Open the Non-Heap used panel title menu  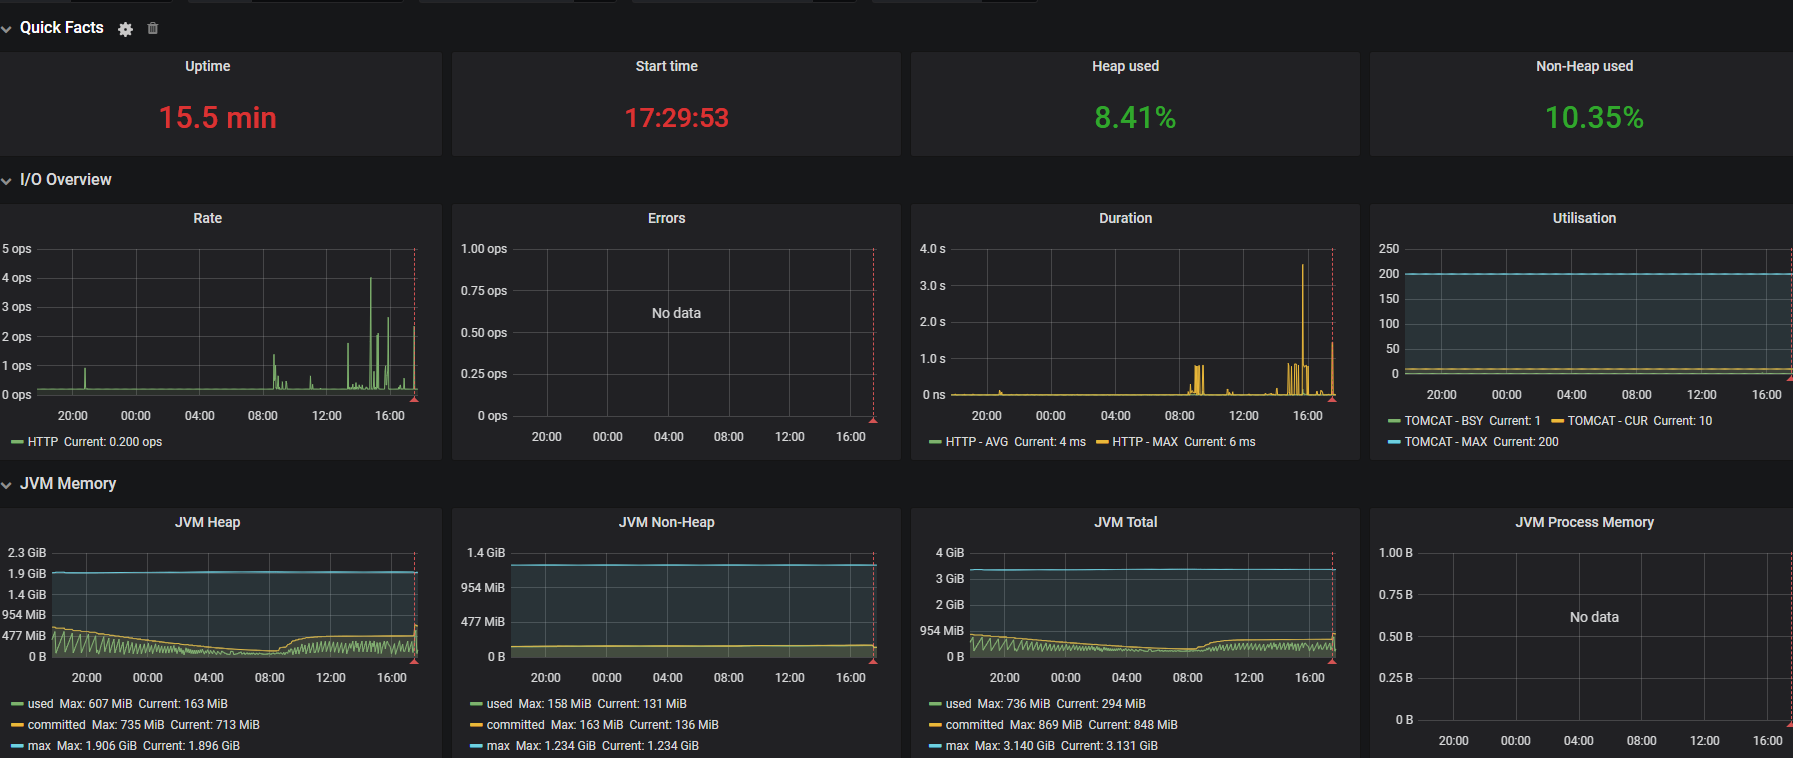click(1585, 66)
